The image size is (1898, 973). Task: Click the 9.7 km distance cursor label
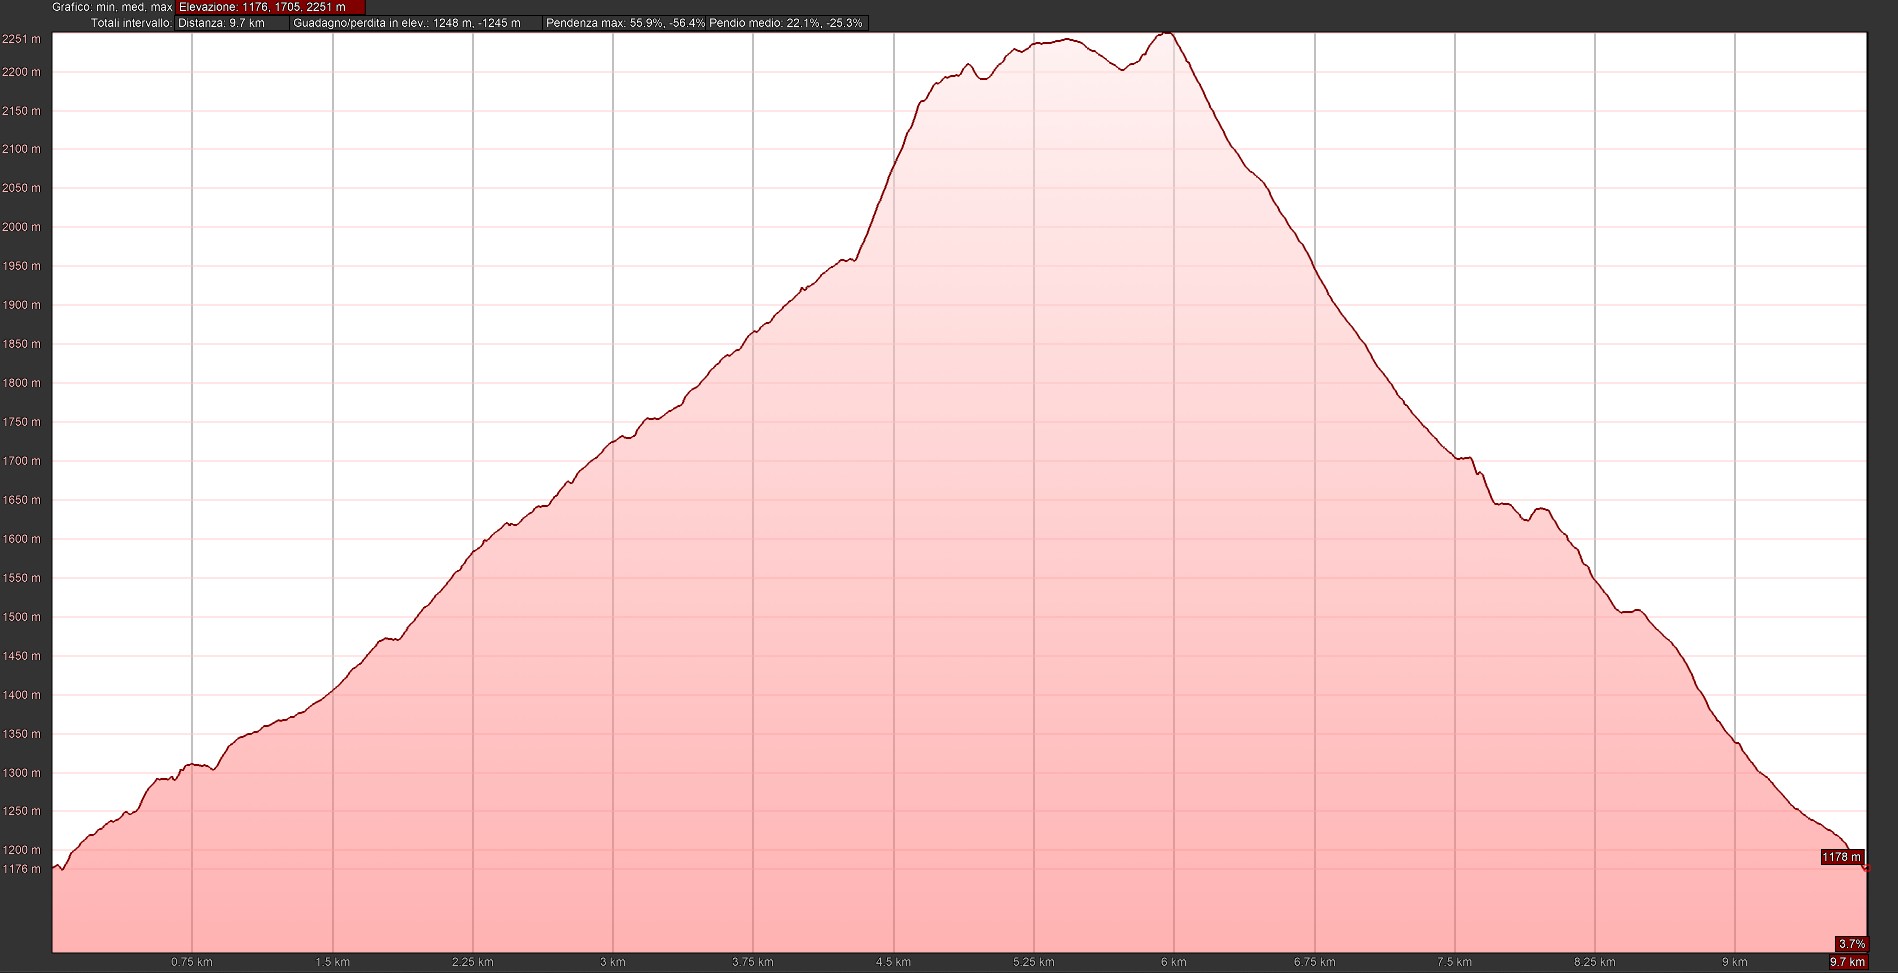pos(1847,962)
